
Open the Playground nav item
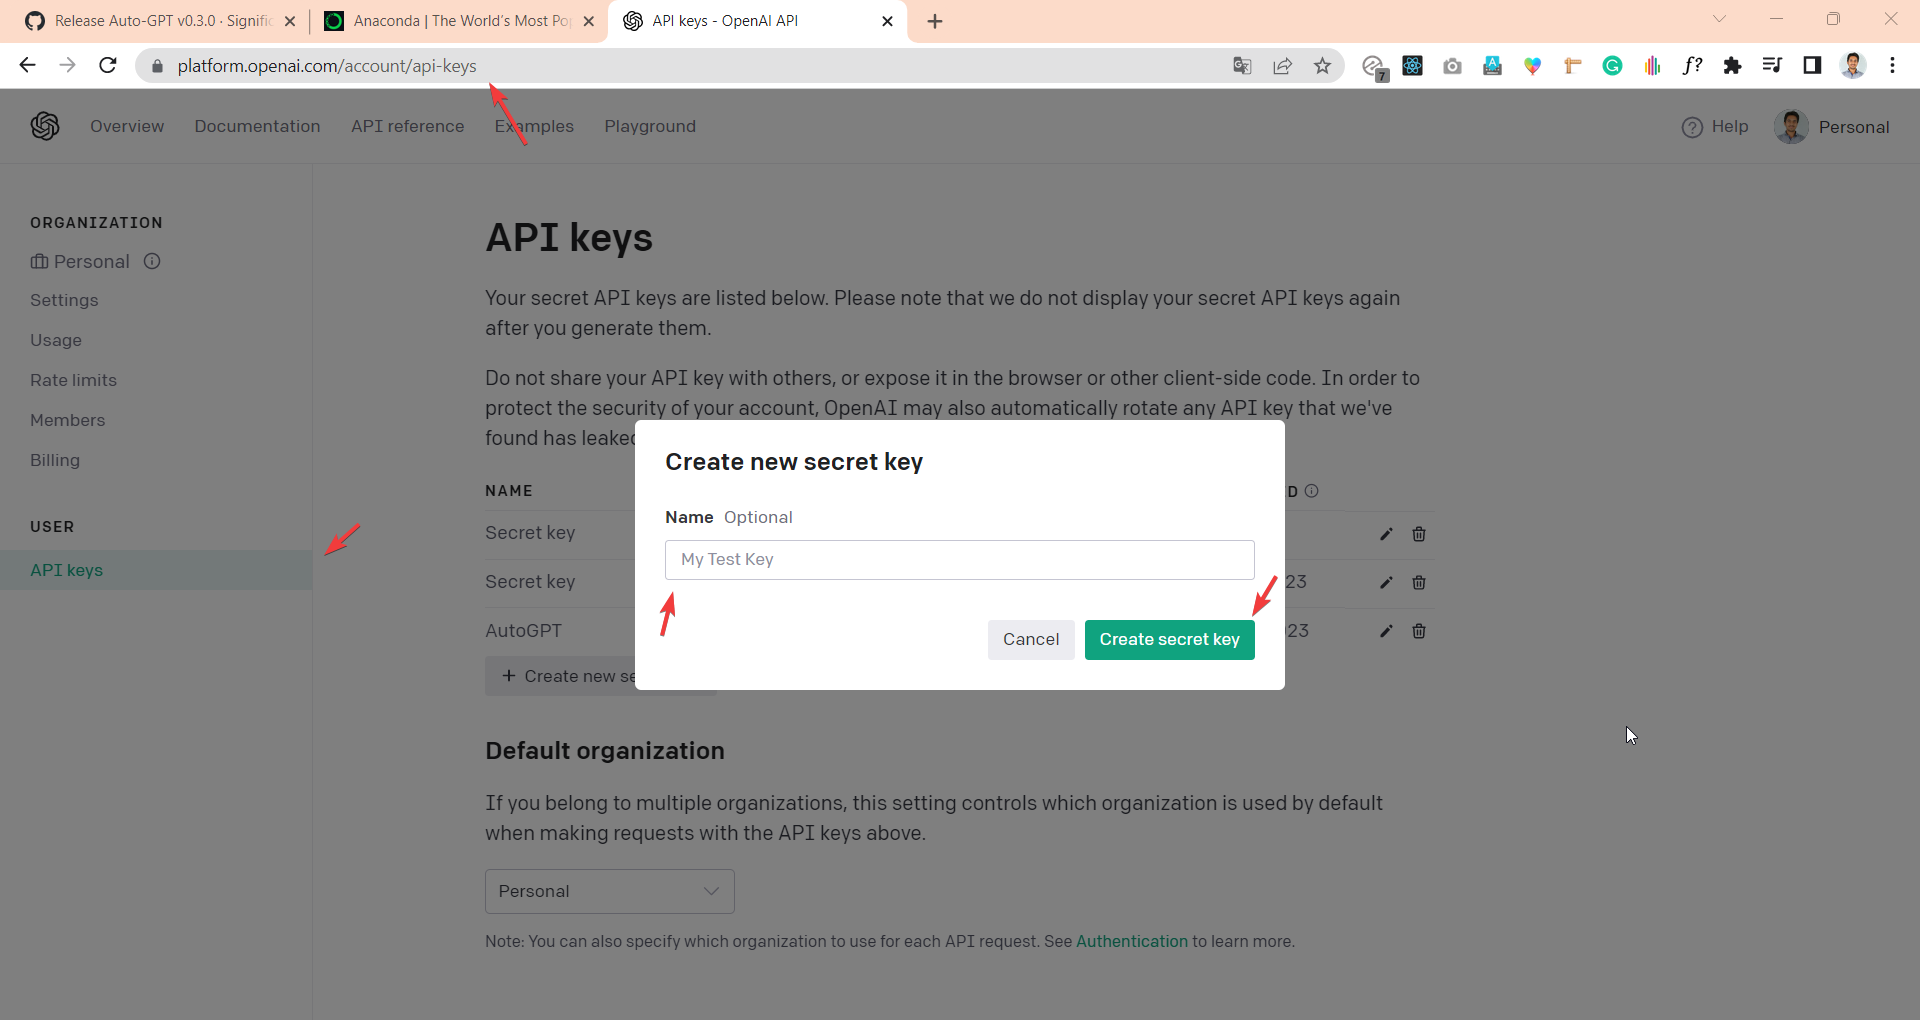tap(650, 126)
